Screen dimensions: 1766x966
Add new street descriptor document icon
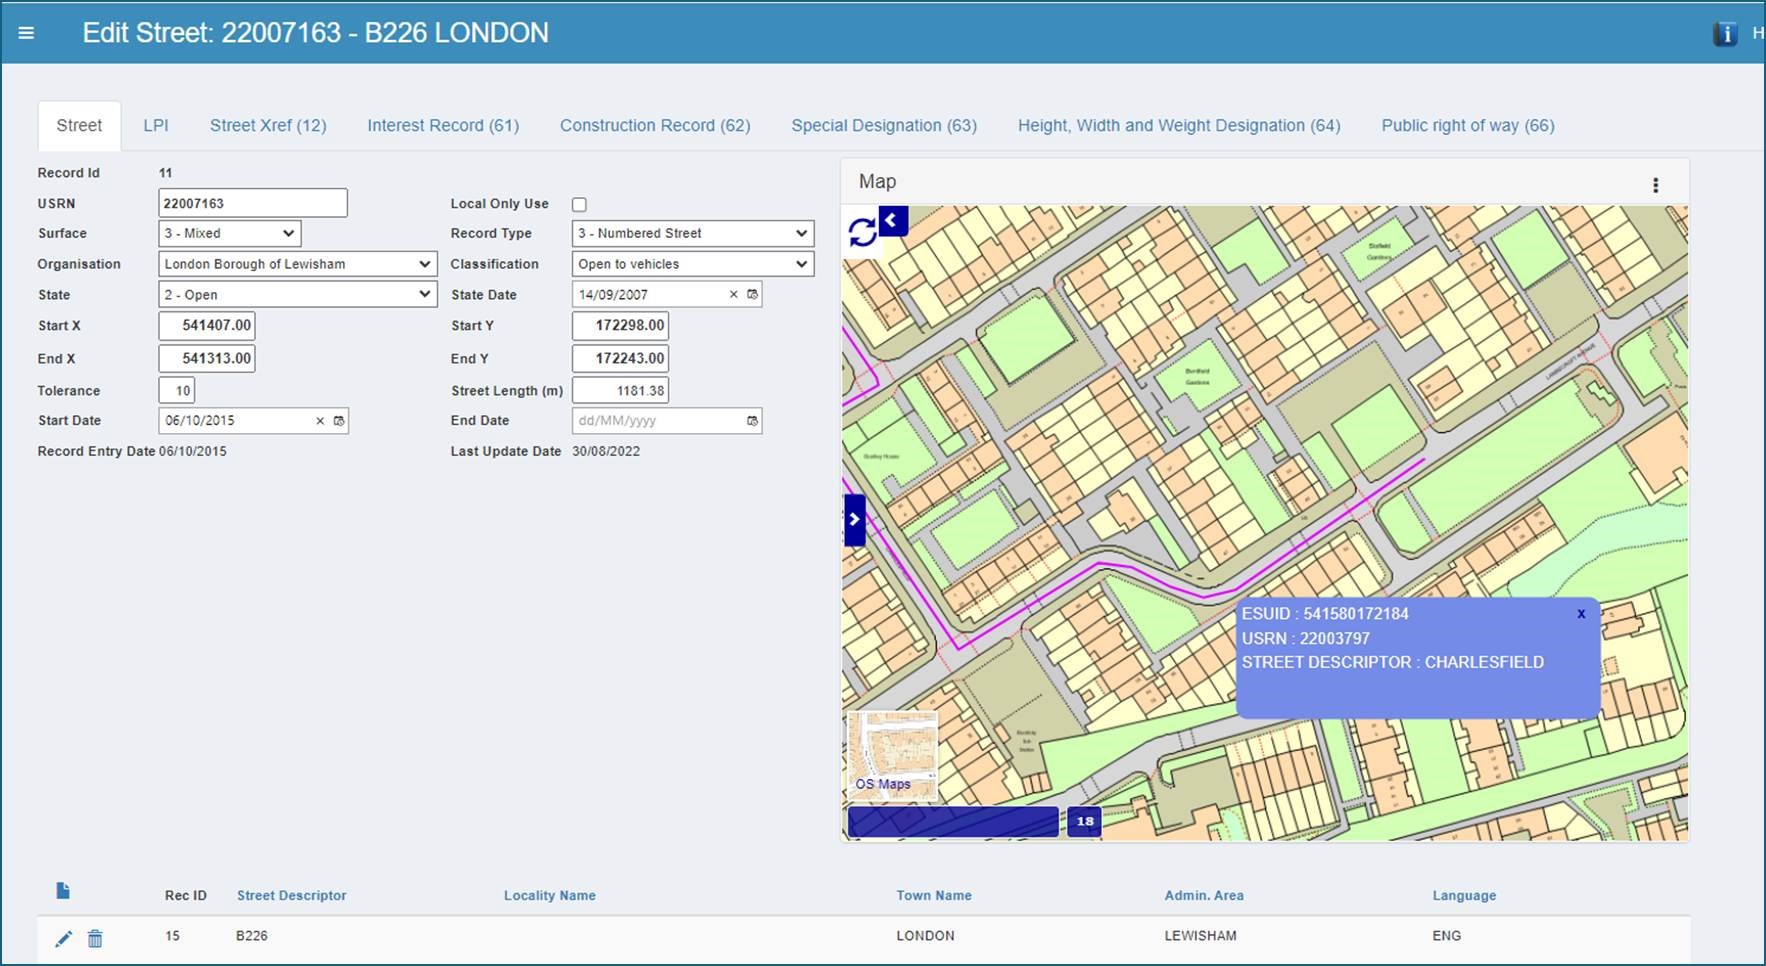[x=63, y=890]
